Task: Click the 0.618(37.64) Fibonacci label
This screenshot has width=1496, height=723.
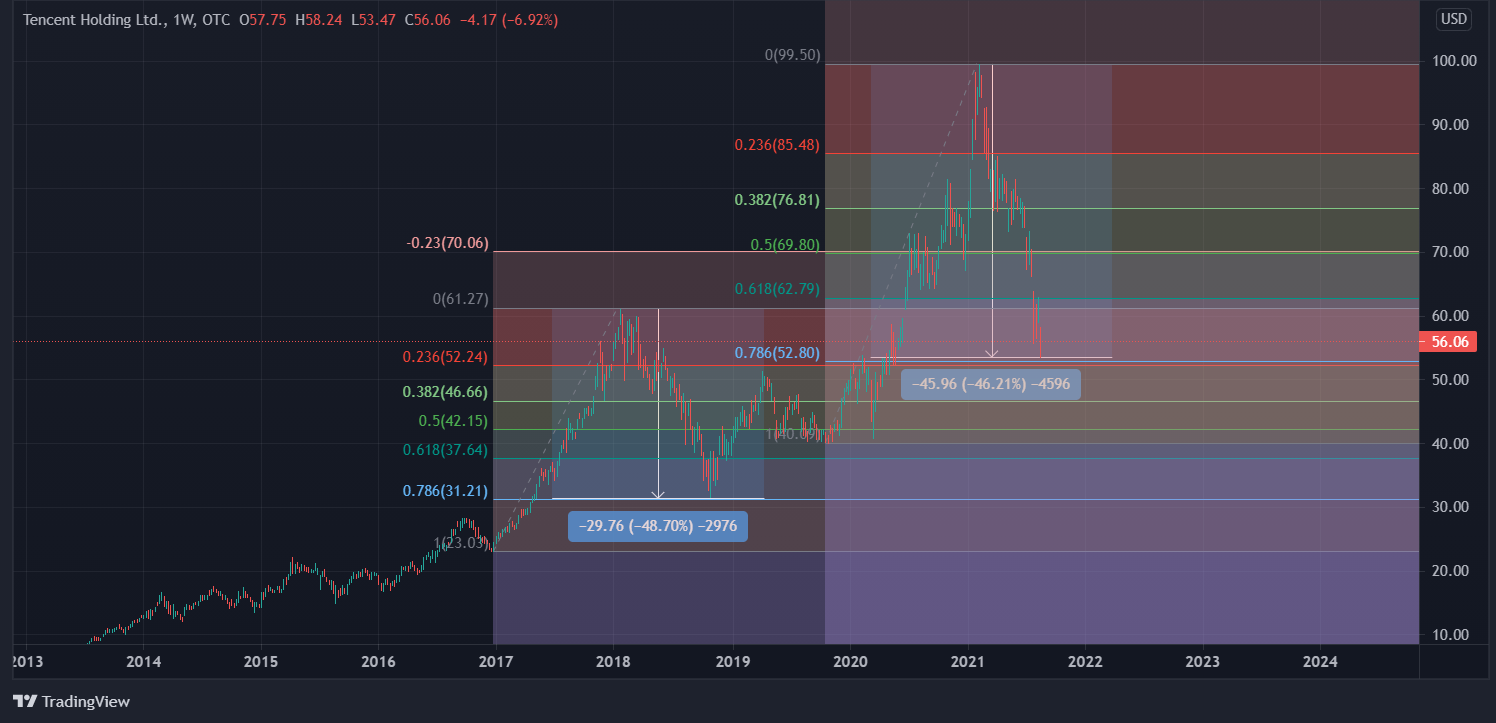Action: pos(446,450)
